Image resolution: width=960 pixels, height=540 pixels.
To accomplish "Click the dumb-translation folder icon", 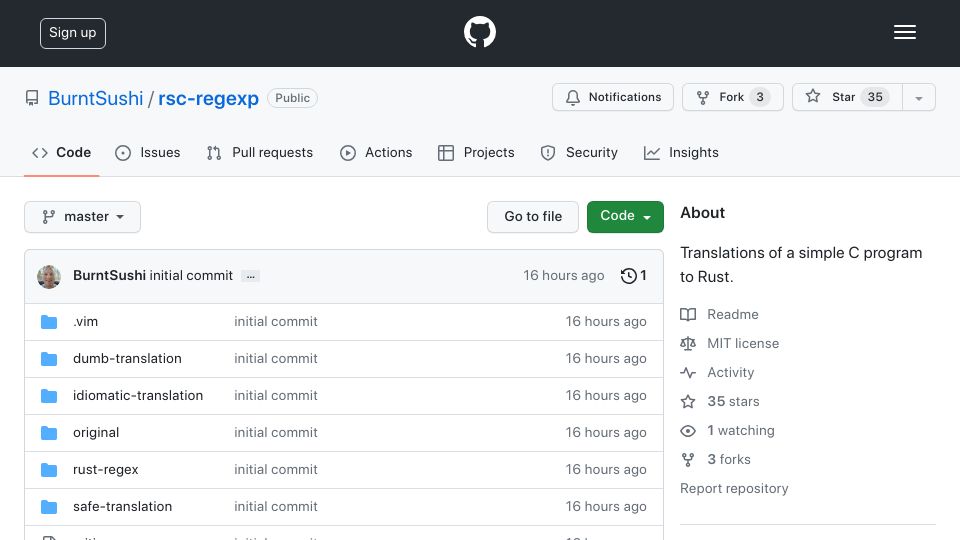I will [x=49, y=359].
